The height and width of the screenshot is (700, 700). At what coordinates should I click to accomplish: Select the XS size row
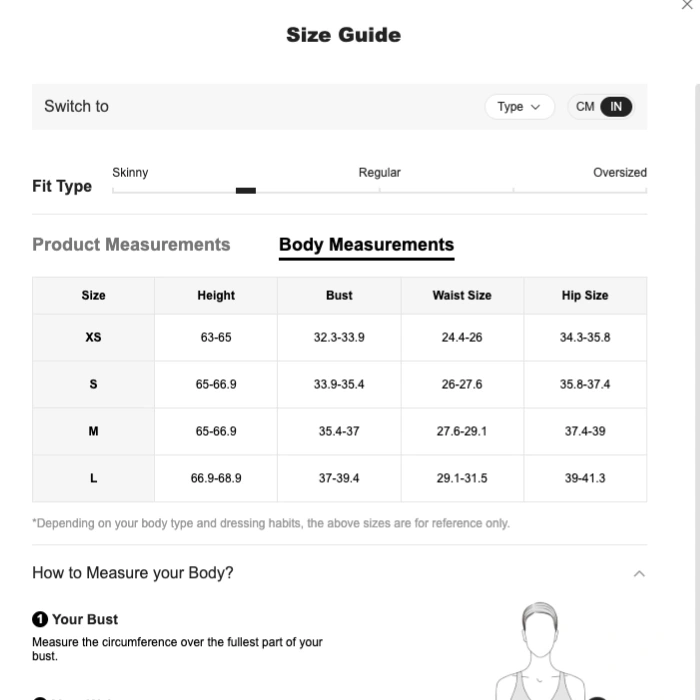339,338
